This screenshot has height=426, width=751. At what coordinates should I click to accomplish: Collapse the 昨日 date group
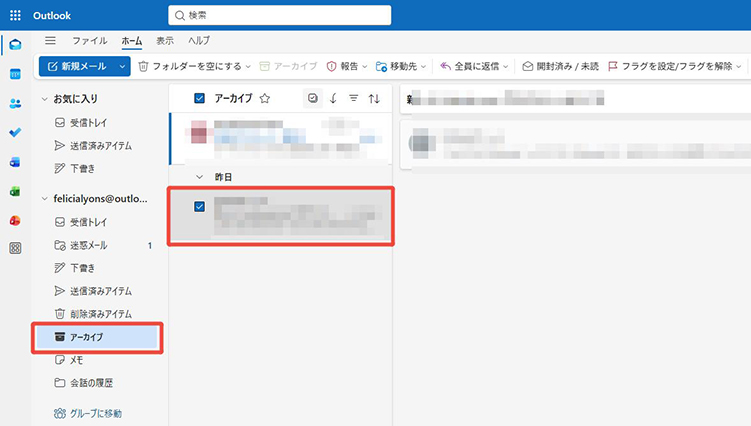pos(199,177)
